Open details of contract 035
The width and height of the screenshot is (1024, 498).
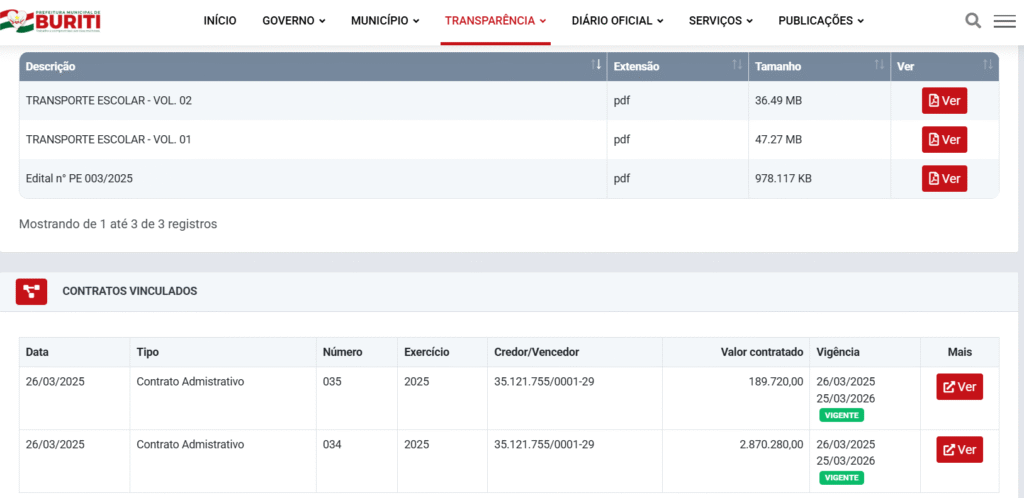959,387
